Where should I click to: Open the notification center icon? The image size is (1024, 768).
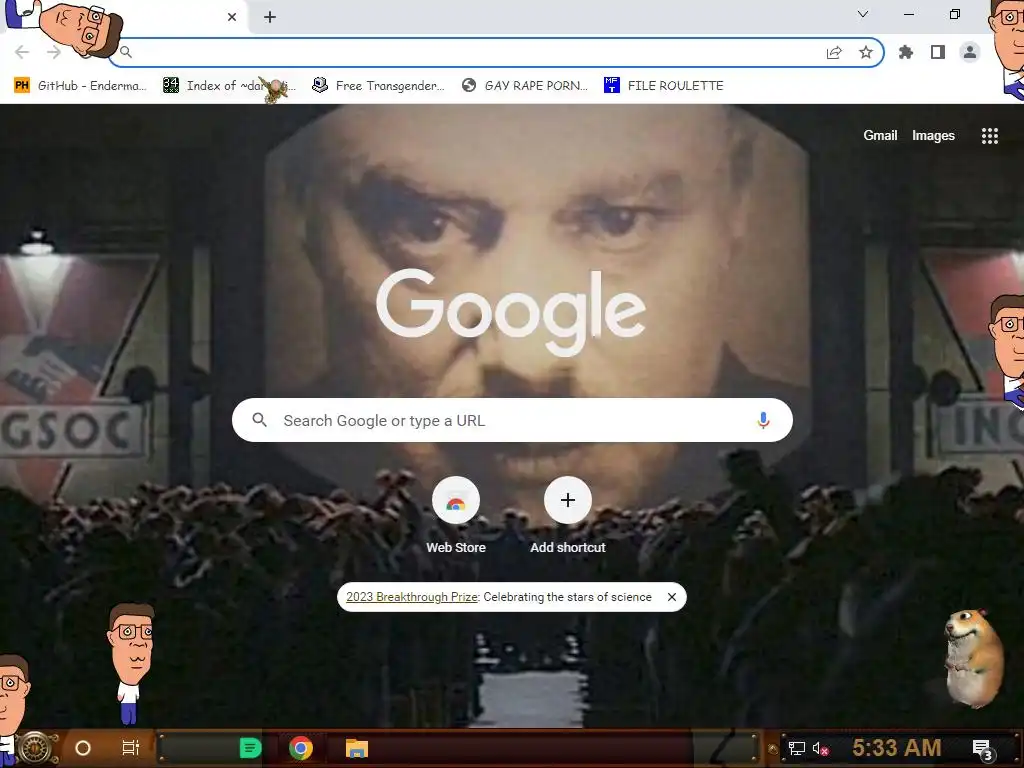coord(983,749)
